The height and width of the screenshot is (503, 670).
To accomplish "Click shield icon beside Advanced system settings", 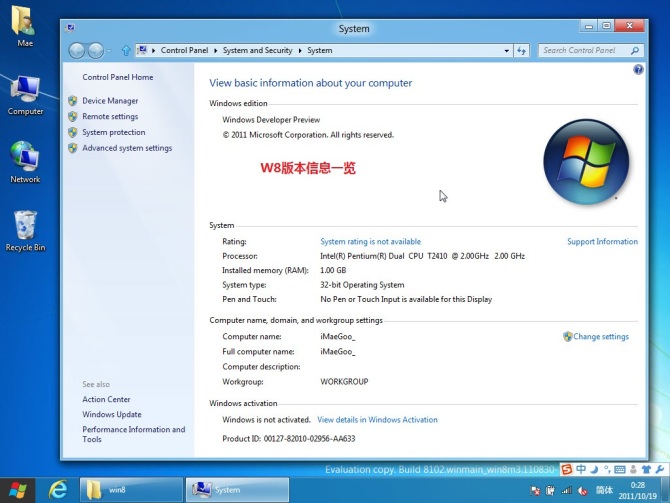I will (x=73, y=148).
